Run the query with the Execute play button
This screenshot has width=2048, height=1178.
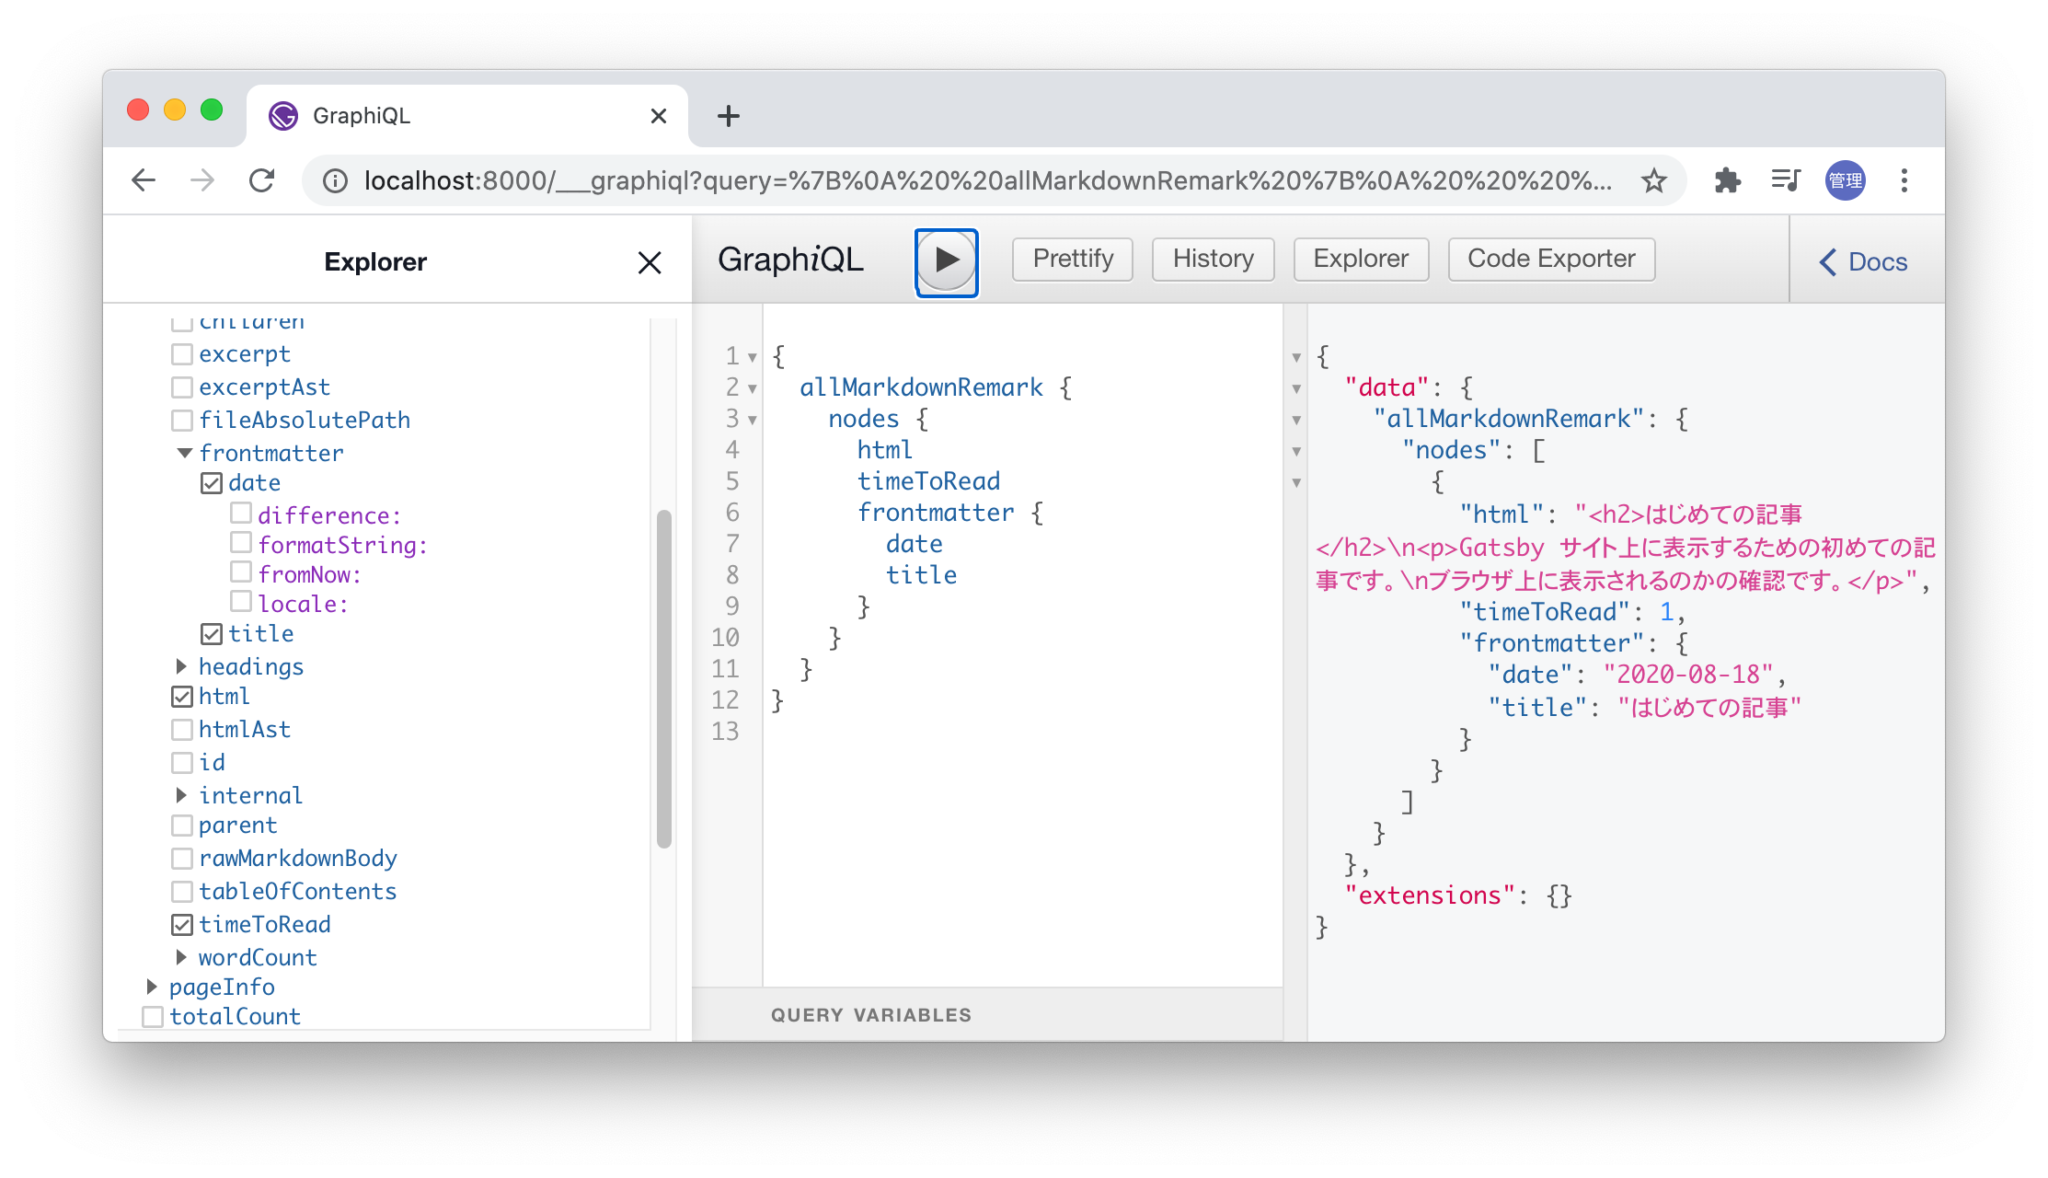click(x=946, y=261)
